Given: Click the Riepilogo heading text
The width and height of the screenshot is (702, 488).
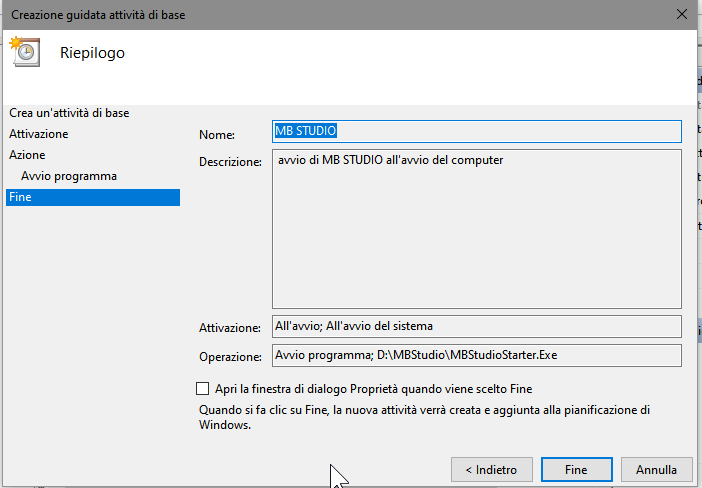Looking at the screenshot, I should 92,53.
